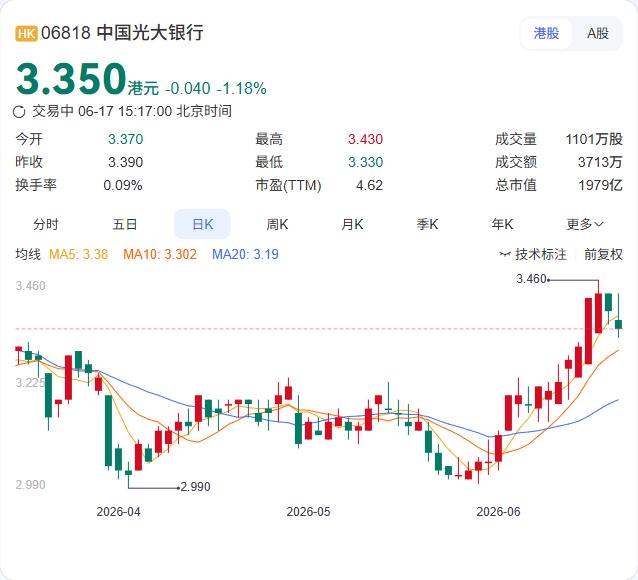
Task: Switch to 港股 market toggle
Action: pos(546,33)
